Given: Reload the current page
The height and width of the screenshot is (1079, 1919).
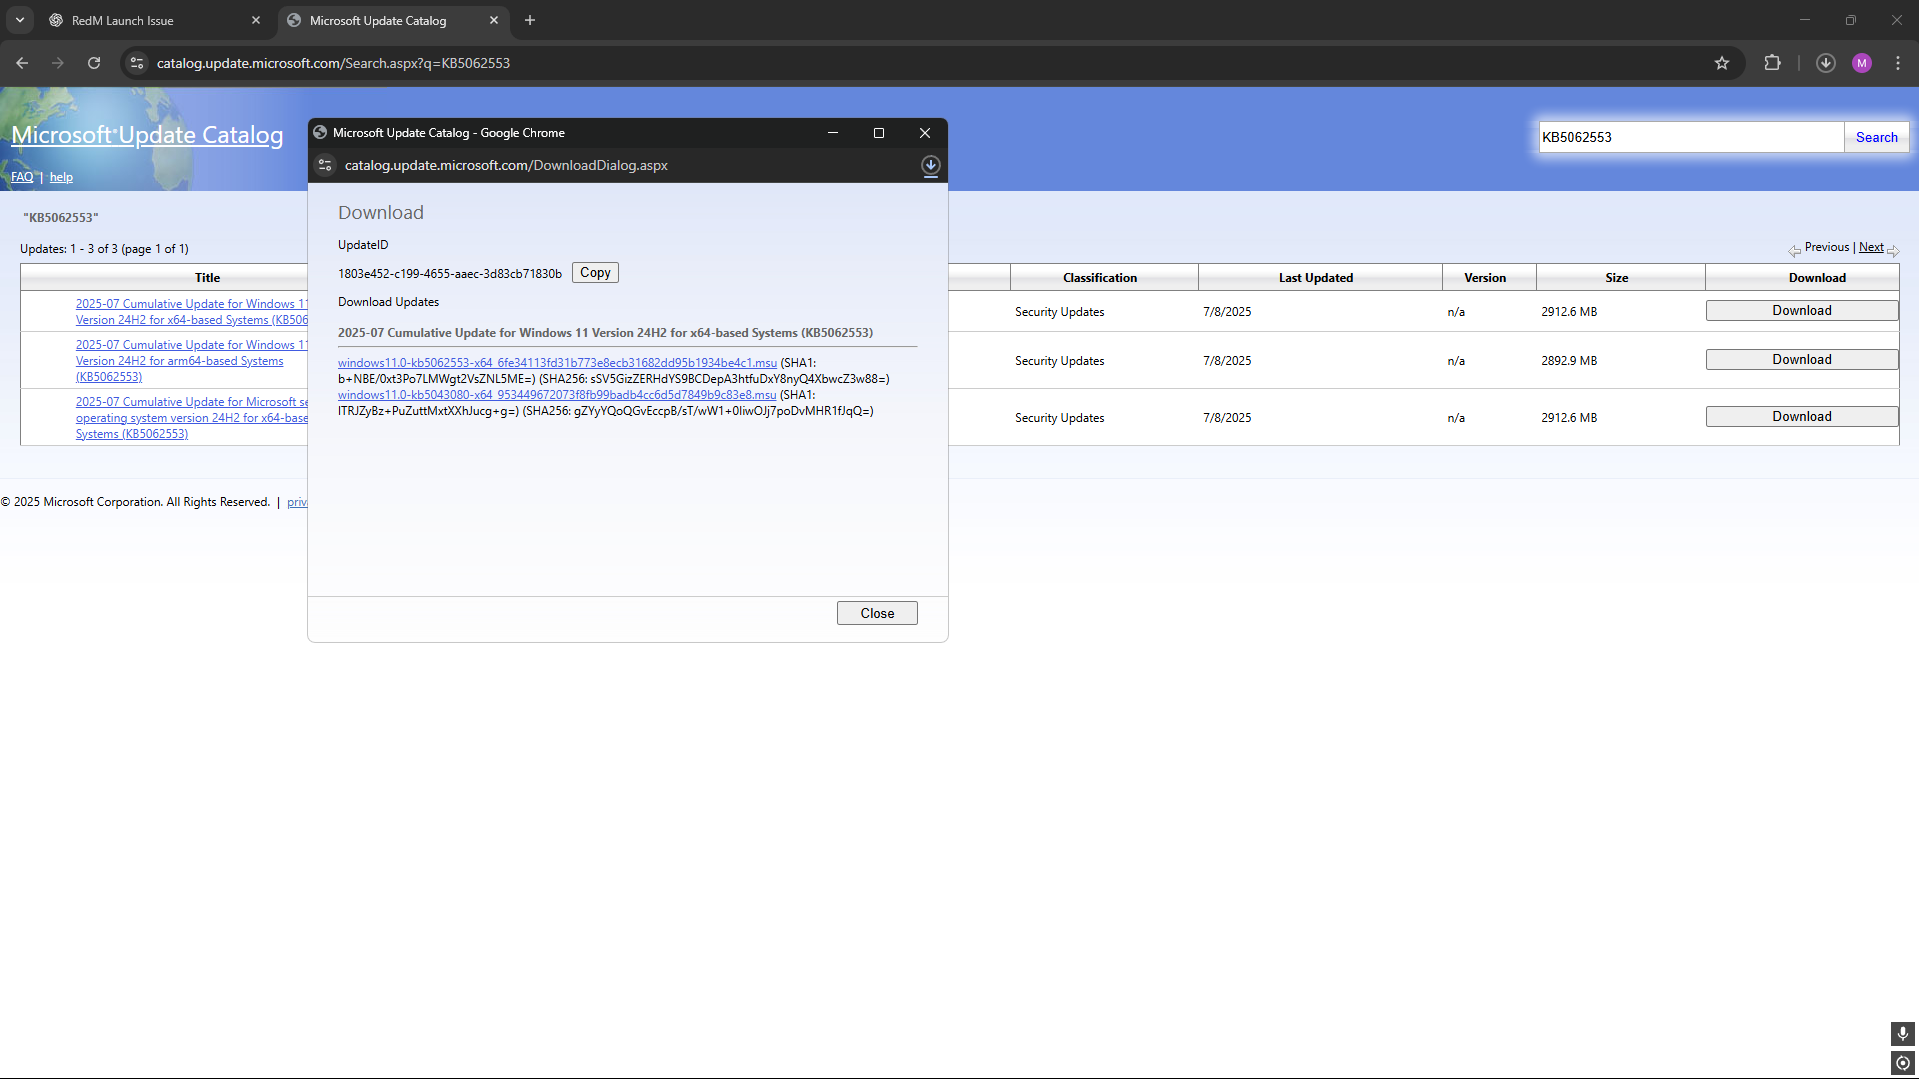Looking at the screenshot, I should [x=94, y=63].
